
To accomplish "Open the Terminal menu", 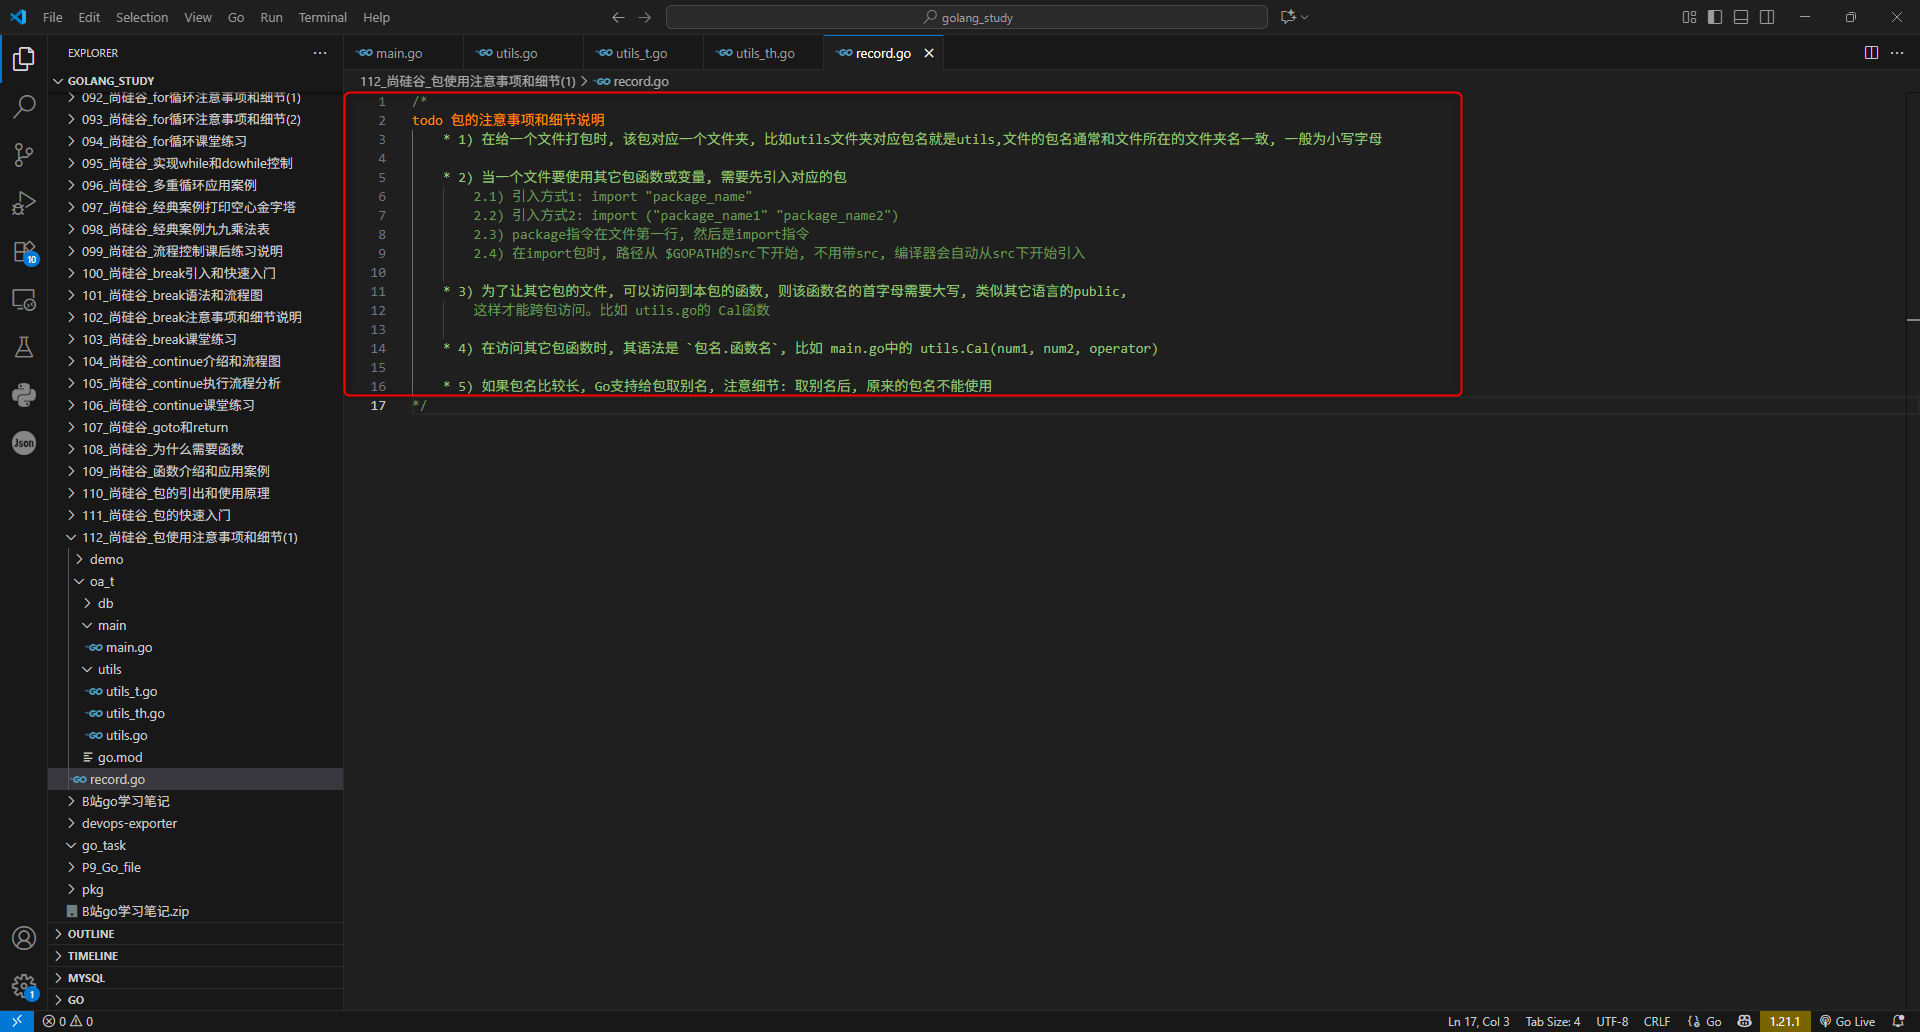I will coord(322,17).
